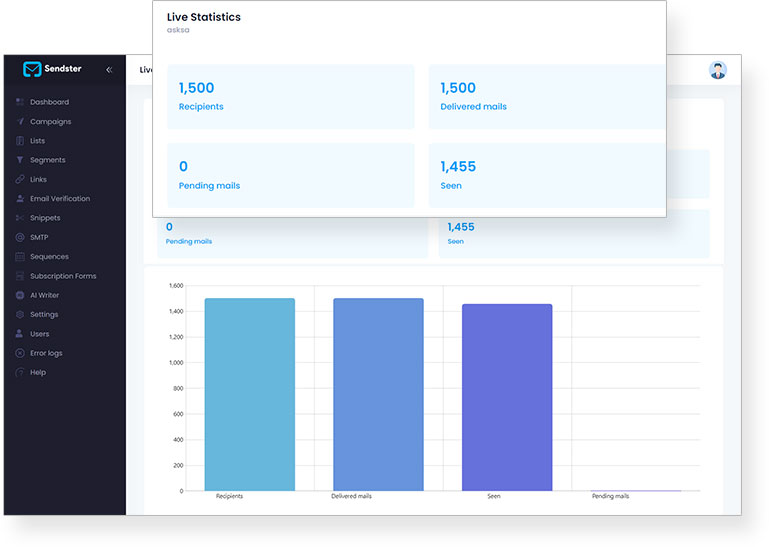
Task: Open Dashboard from the sidebar icon
Action: pos(20,102)
